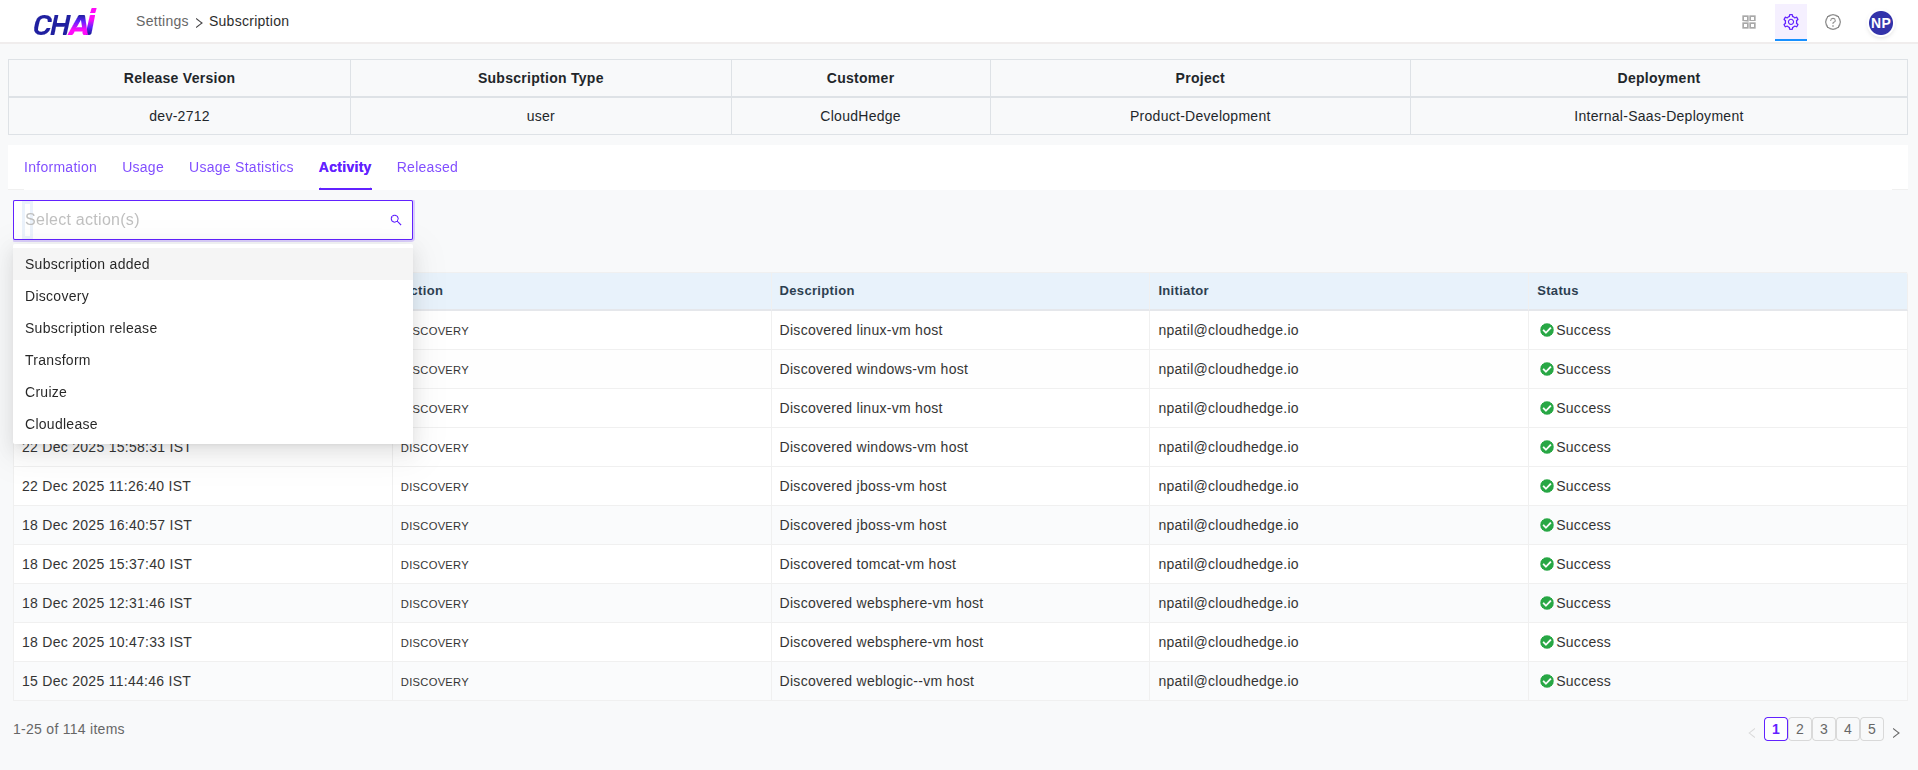
Task: Click the search icon in action filter
Action: coord(396,220)
